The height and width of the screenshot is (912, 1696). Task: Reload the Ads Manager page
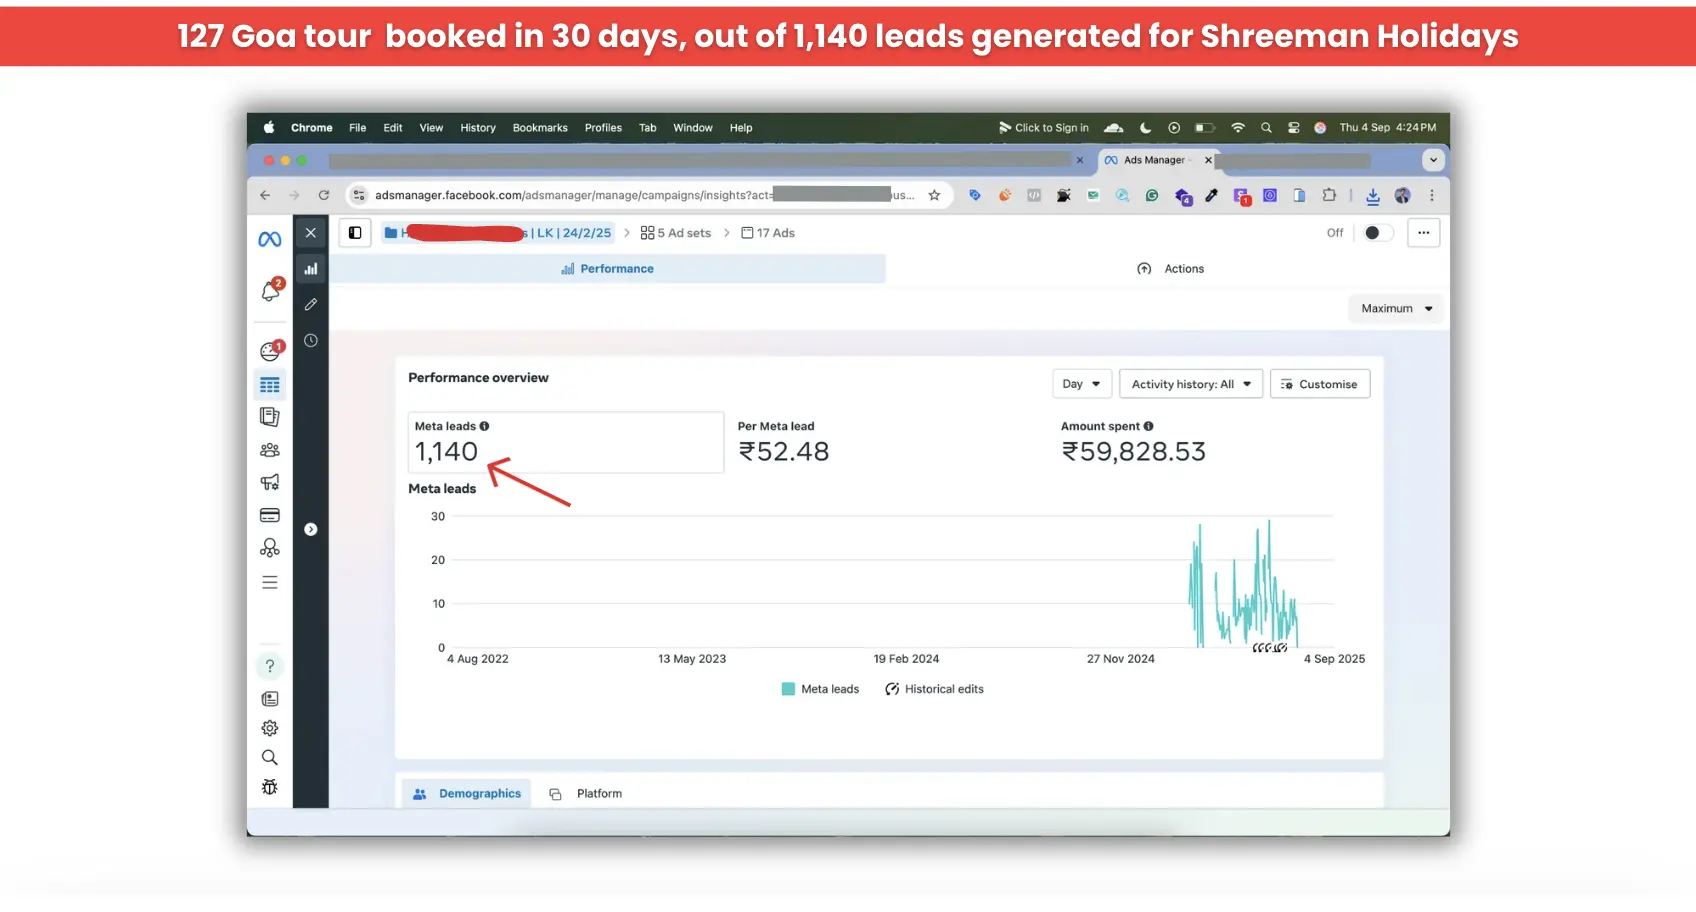[x=324, y=195]
